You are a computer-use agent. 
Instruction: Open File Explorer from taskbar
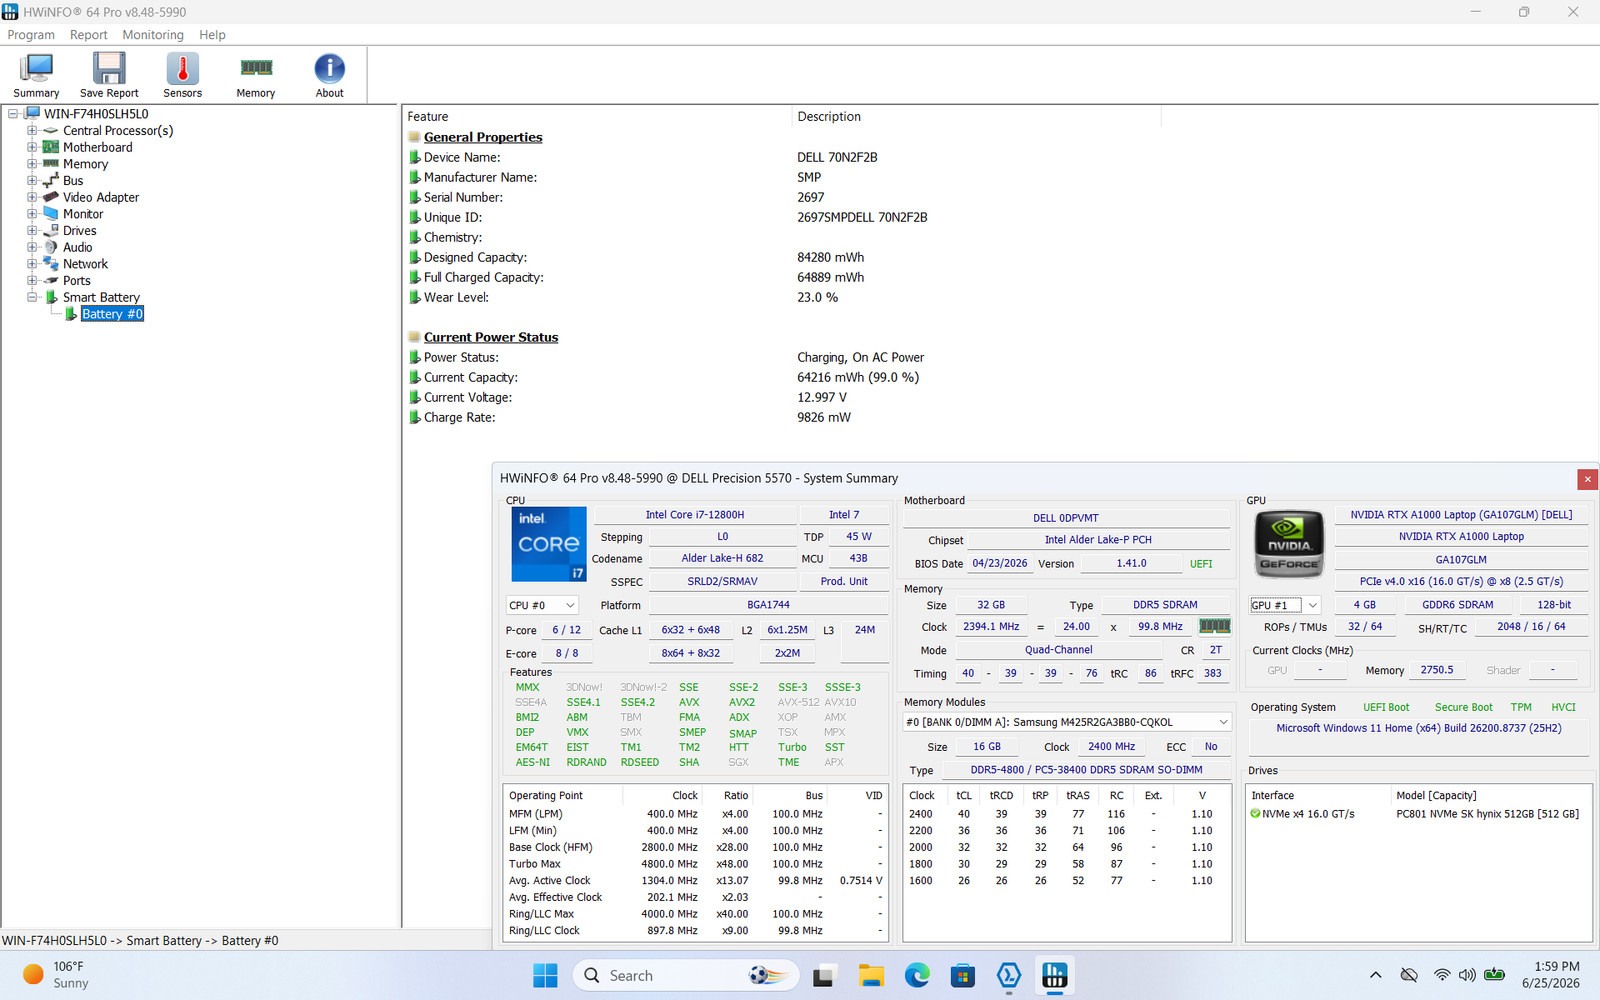870,975
